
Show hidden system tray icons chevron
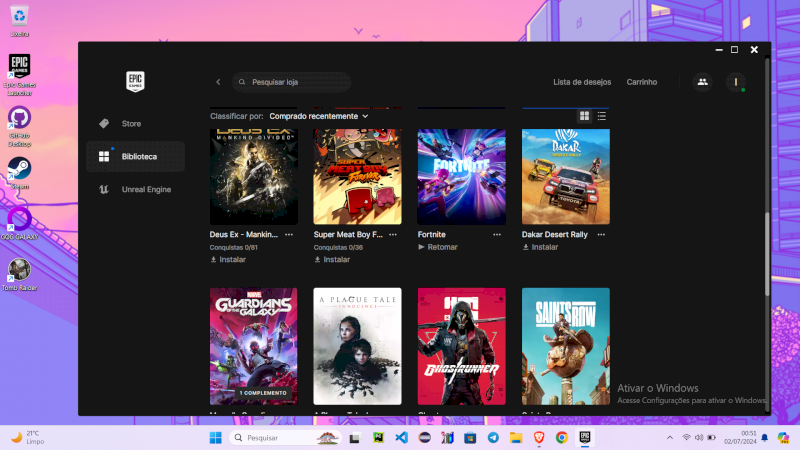click(x=669, y=438)
